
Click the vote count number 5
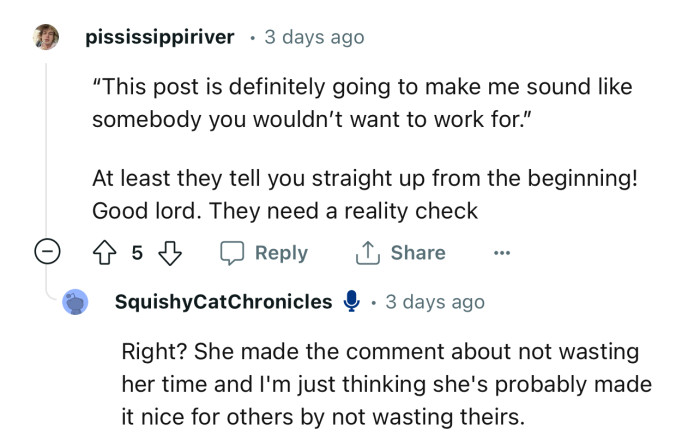[137, 253]
